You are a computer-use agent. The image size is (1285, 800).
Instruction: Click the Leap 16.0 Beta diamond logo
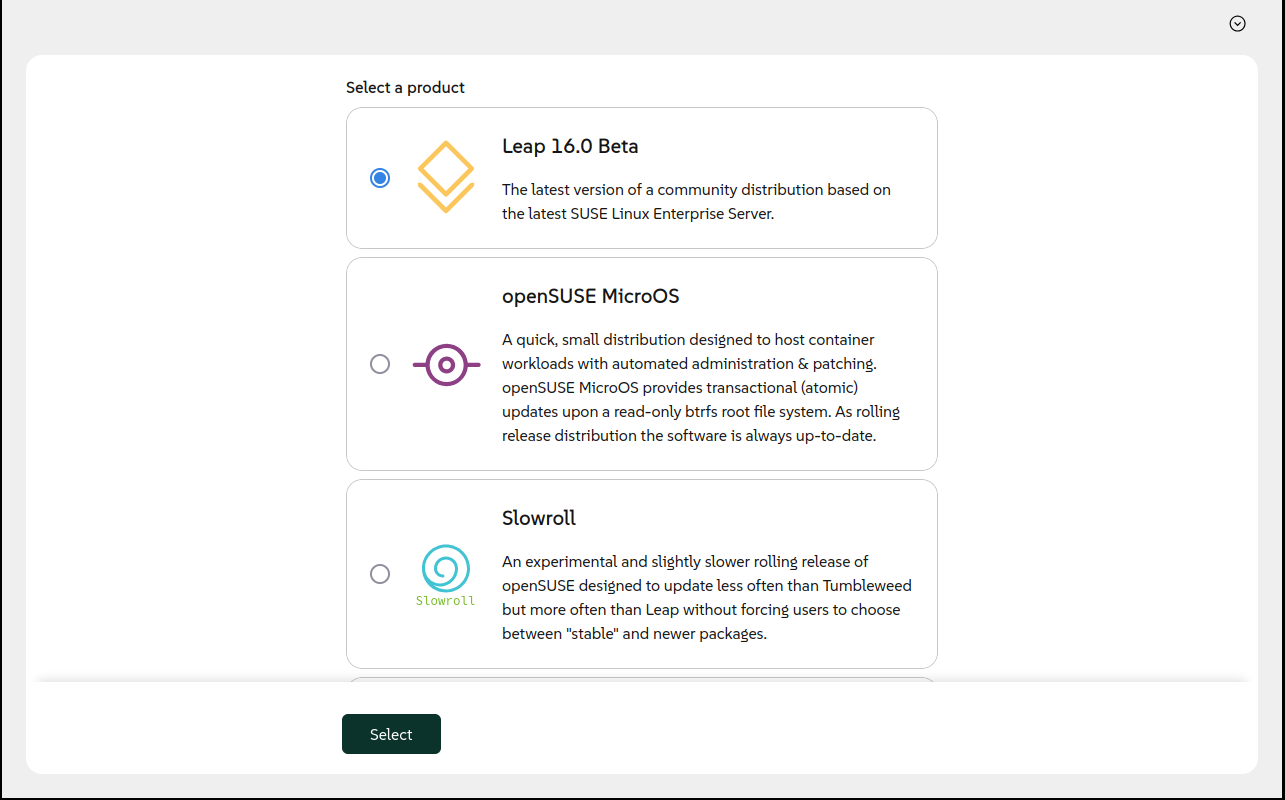(445, 177)
